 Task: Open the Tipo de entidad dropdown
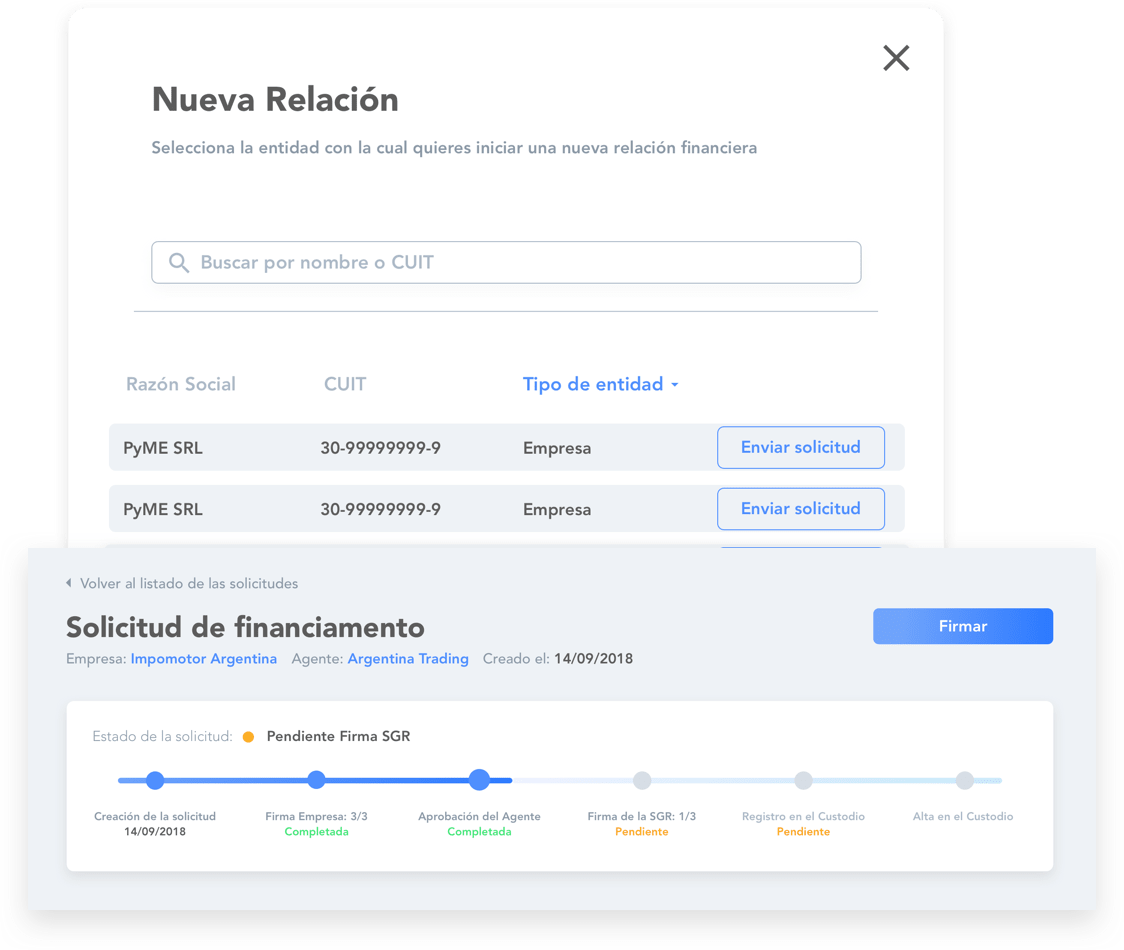[x=601, y=385]
